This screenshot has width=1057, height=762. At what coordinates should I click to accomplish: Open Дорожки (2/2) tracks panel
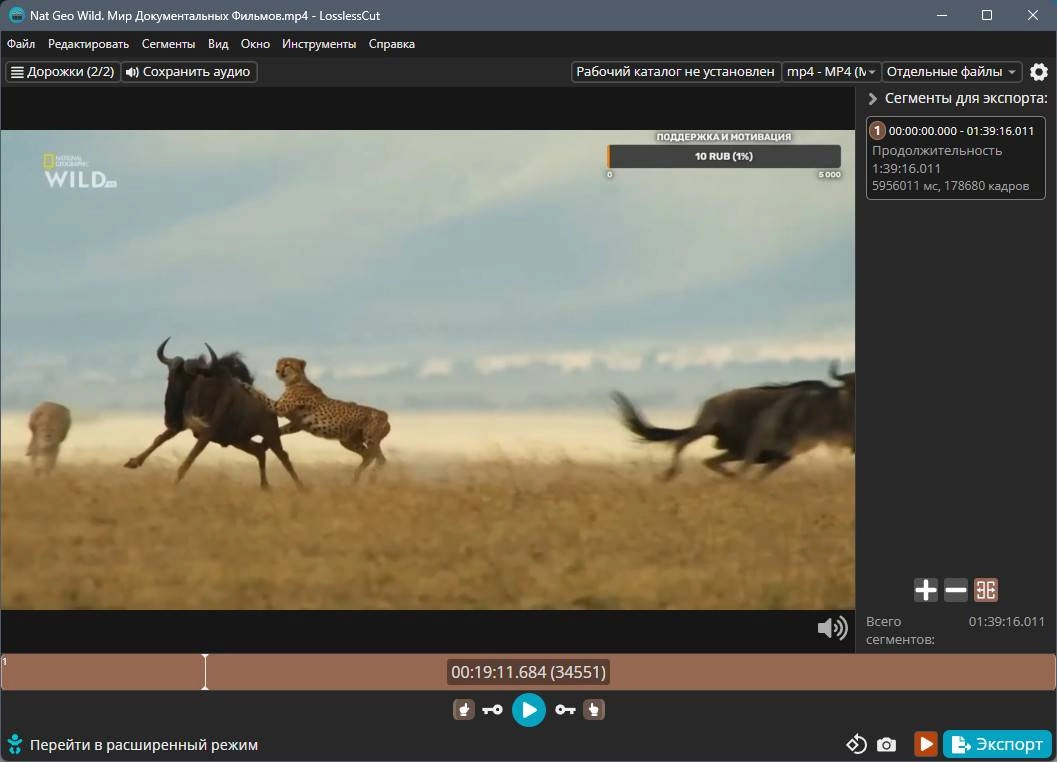pyautogui.click(x=63, y=71)
